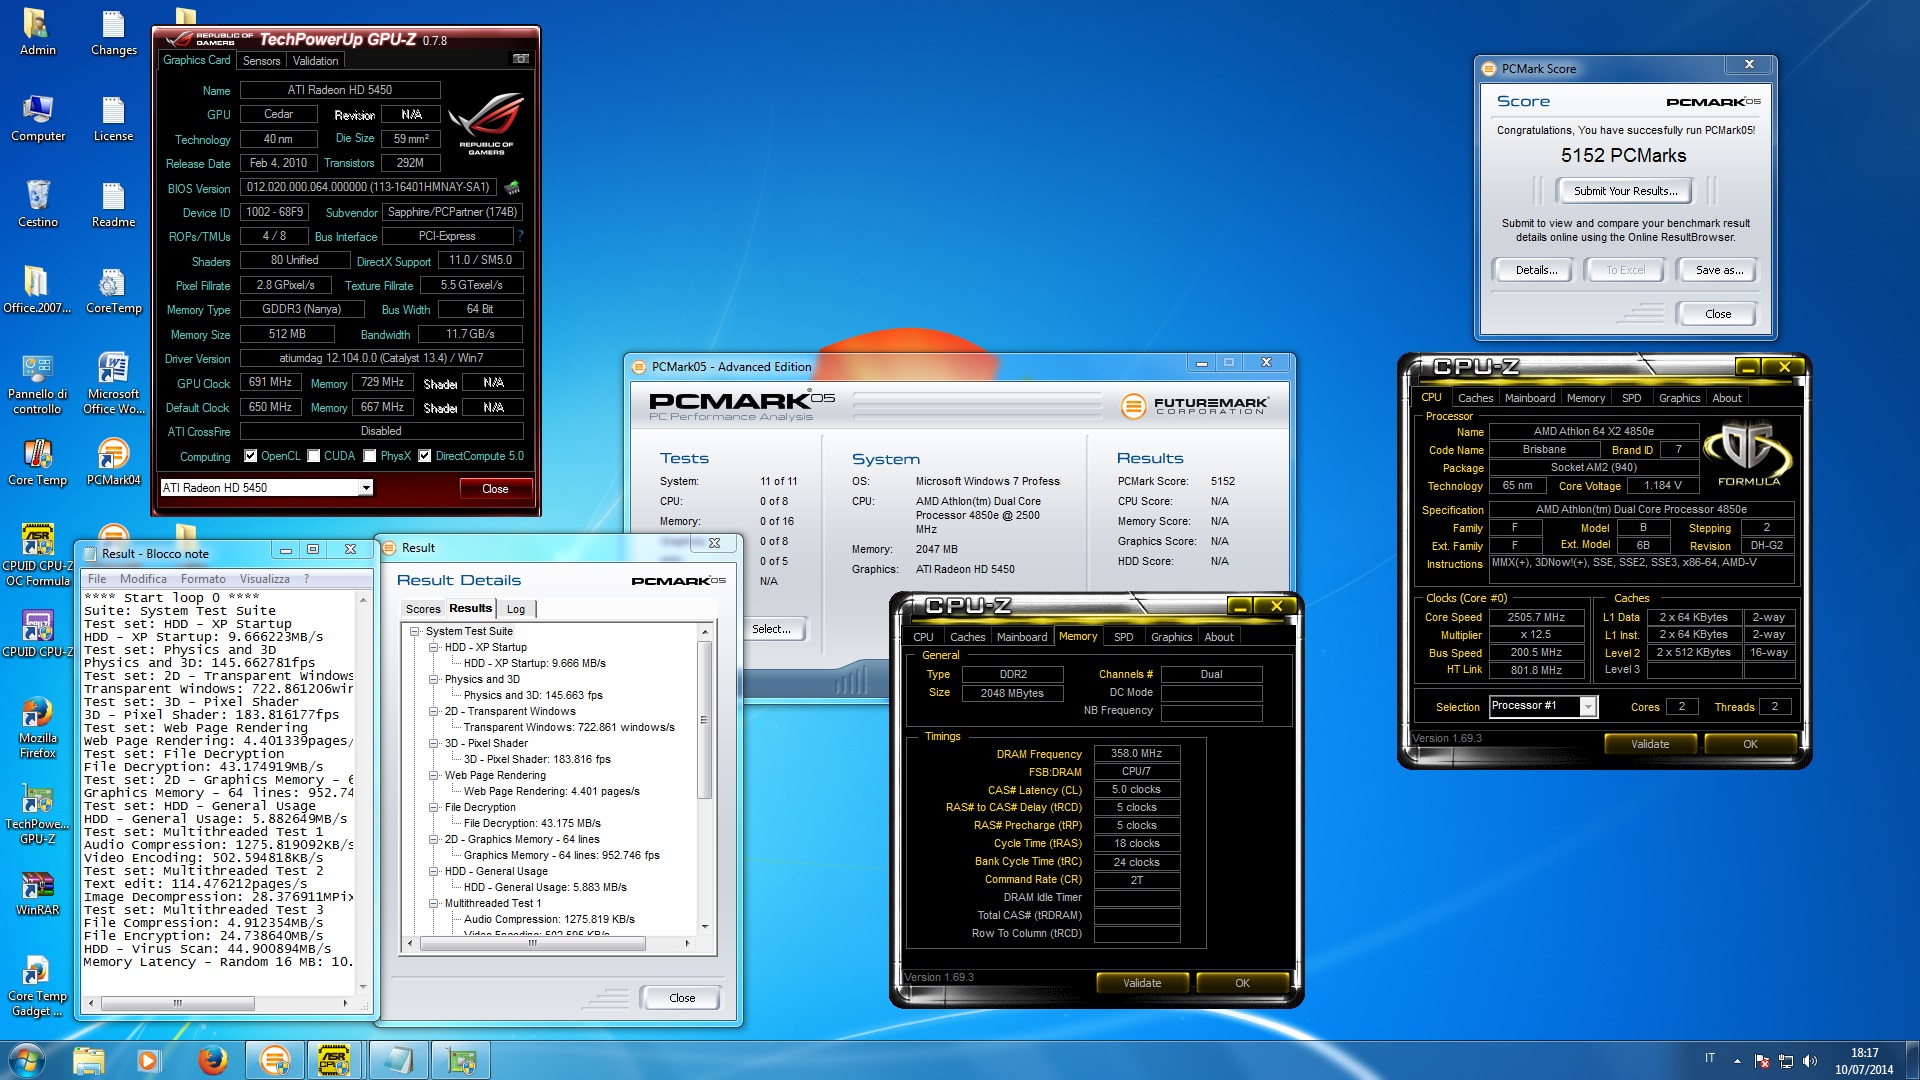This screenshot has height=1080, width=1920.
Task: Click Validate in the CPU-Z Memory window
Action: tap(1142, 983)
